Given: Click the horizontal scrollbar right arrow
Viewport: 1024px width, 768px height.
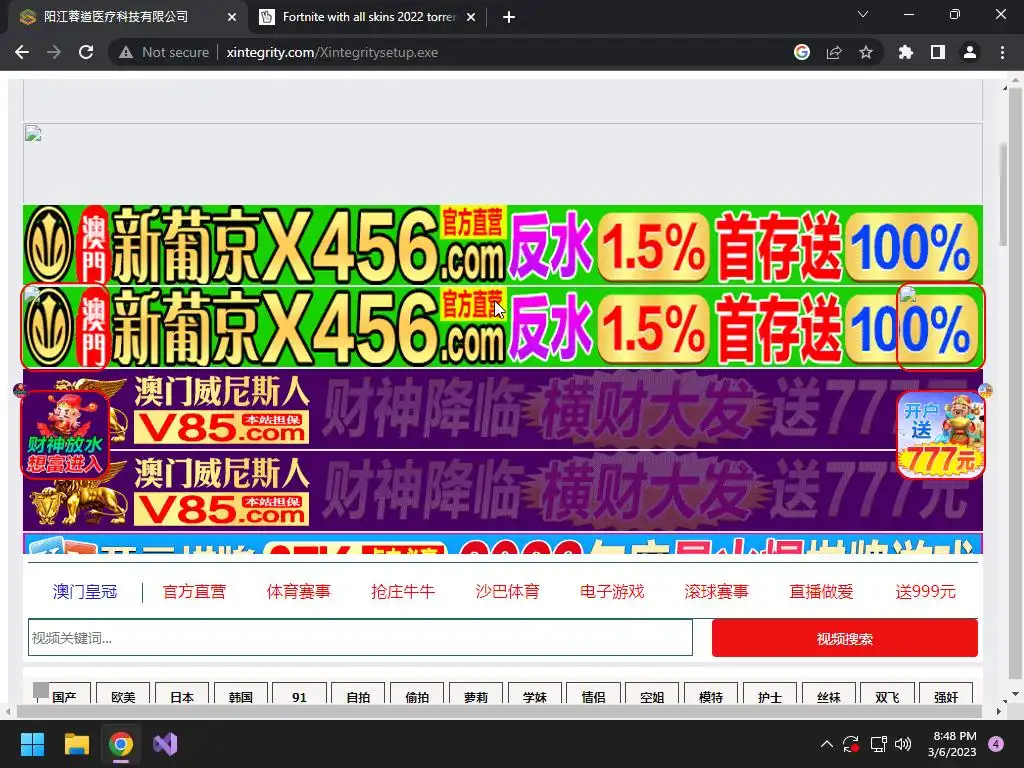Looking at the screenshot, I should click(999, 711).
